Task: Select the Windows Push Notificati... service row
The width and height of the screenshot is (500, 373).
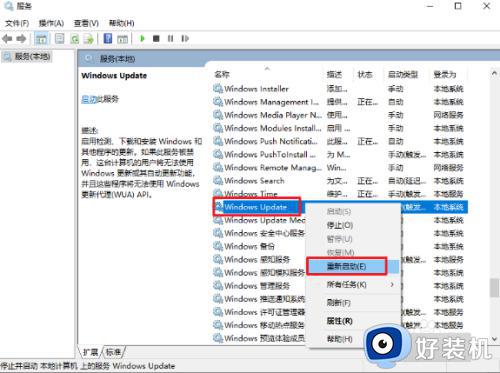Action: (340, 141)
